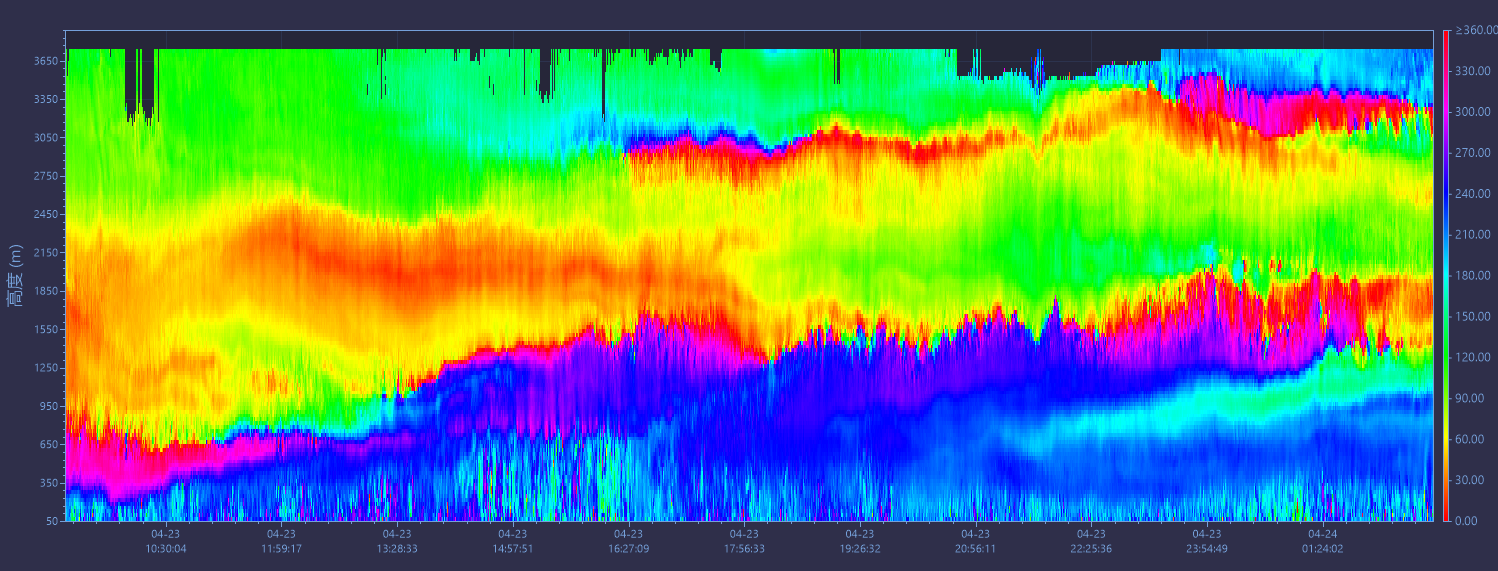
Task: Click the 04-23 14:57:51 time label
Action: (x=512, y=541)
